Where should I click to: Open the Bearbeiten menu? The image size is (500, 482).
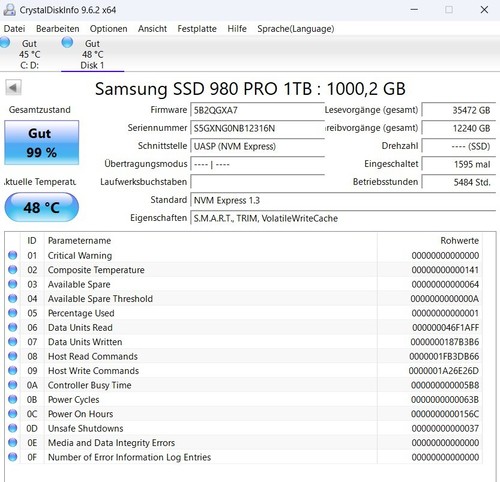[x=58, y=29]
